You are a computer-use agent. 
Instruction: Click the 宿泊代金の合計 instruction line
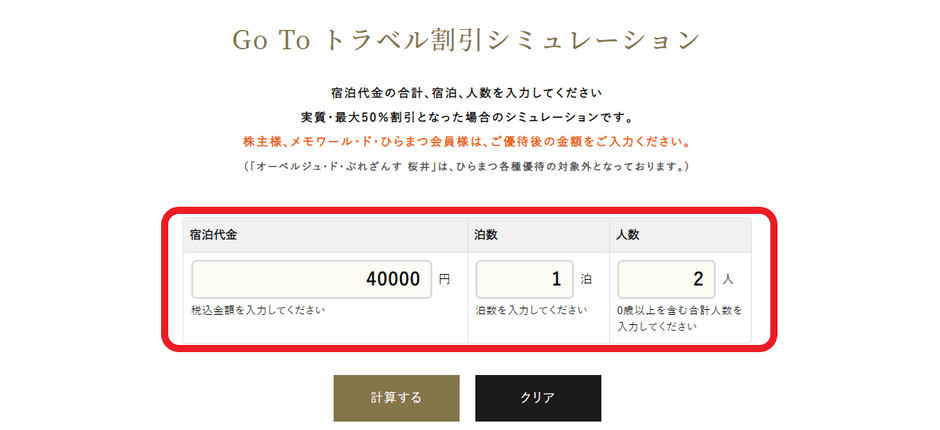point(467,93)
